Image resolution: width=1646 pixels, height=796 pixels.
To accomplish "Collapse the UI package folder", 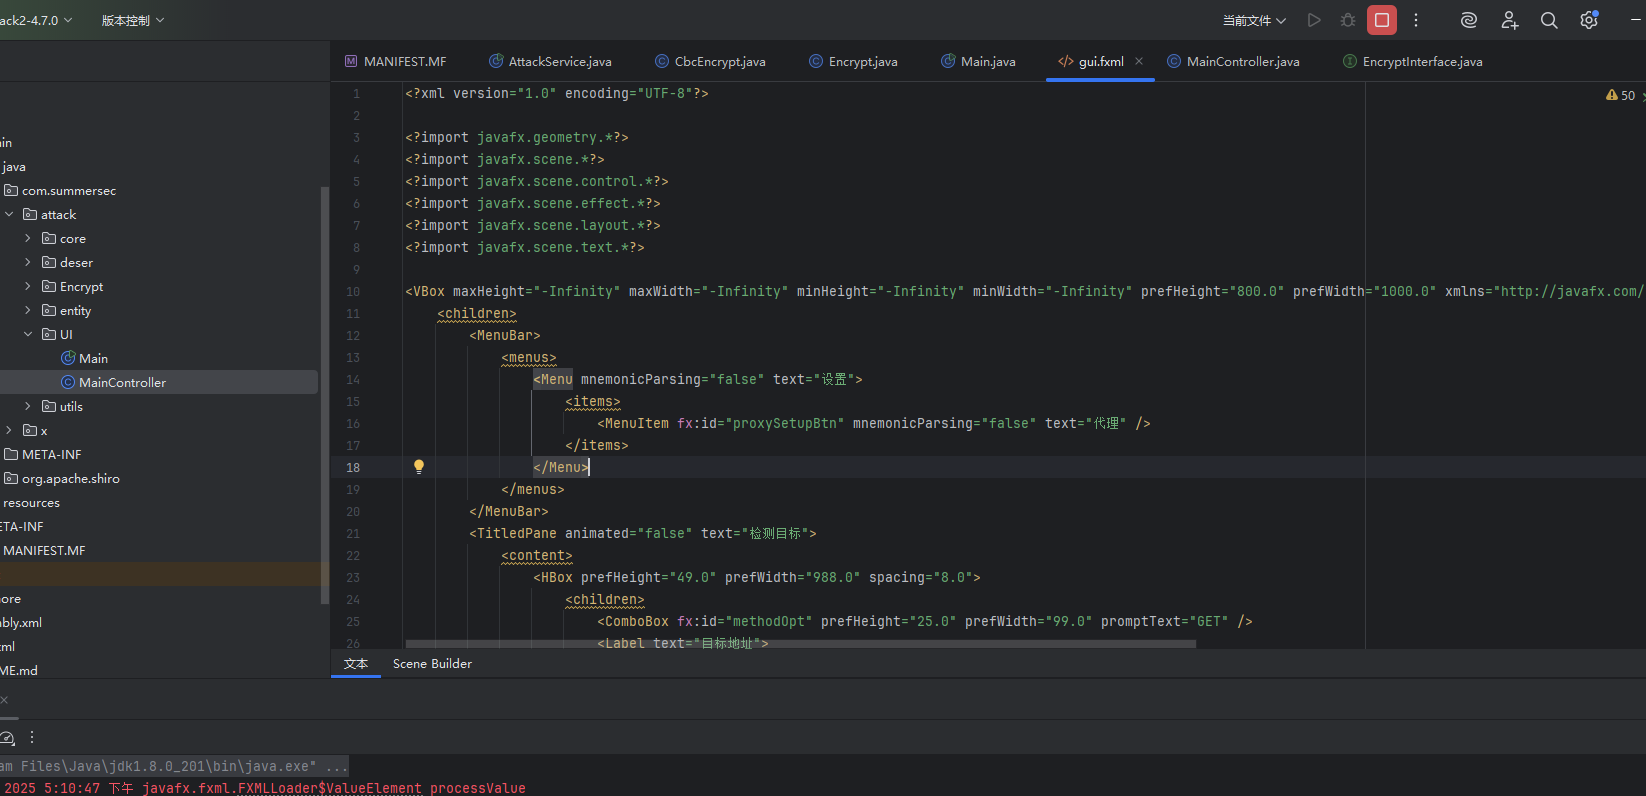I will pos(28,335).
